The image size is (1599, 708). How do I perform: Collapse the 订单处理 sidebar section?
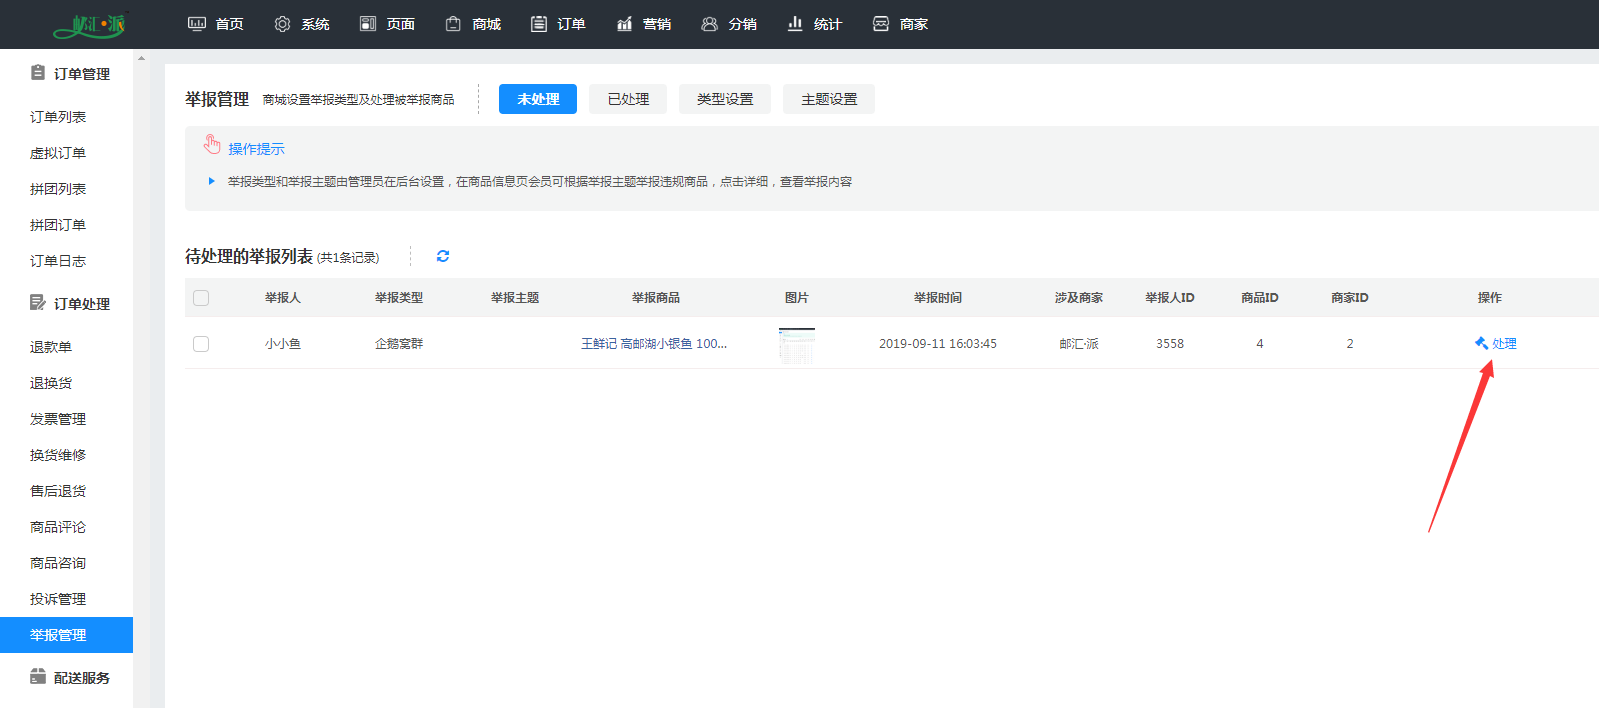click(x=70, y=304)
